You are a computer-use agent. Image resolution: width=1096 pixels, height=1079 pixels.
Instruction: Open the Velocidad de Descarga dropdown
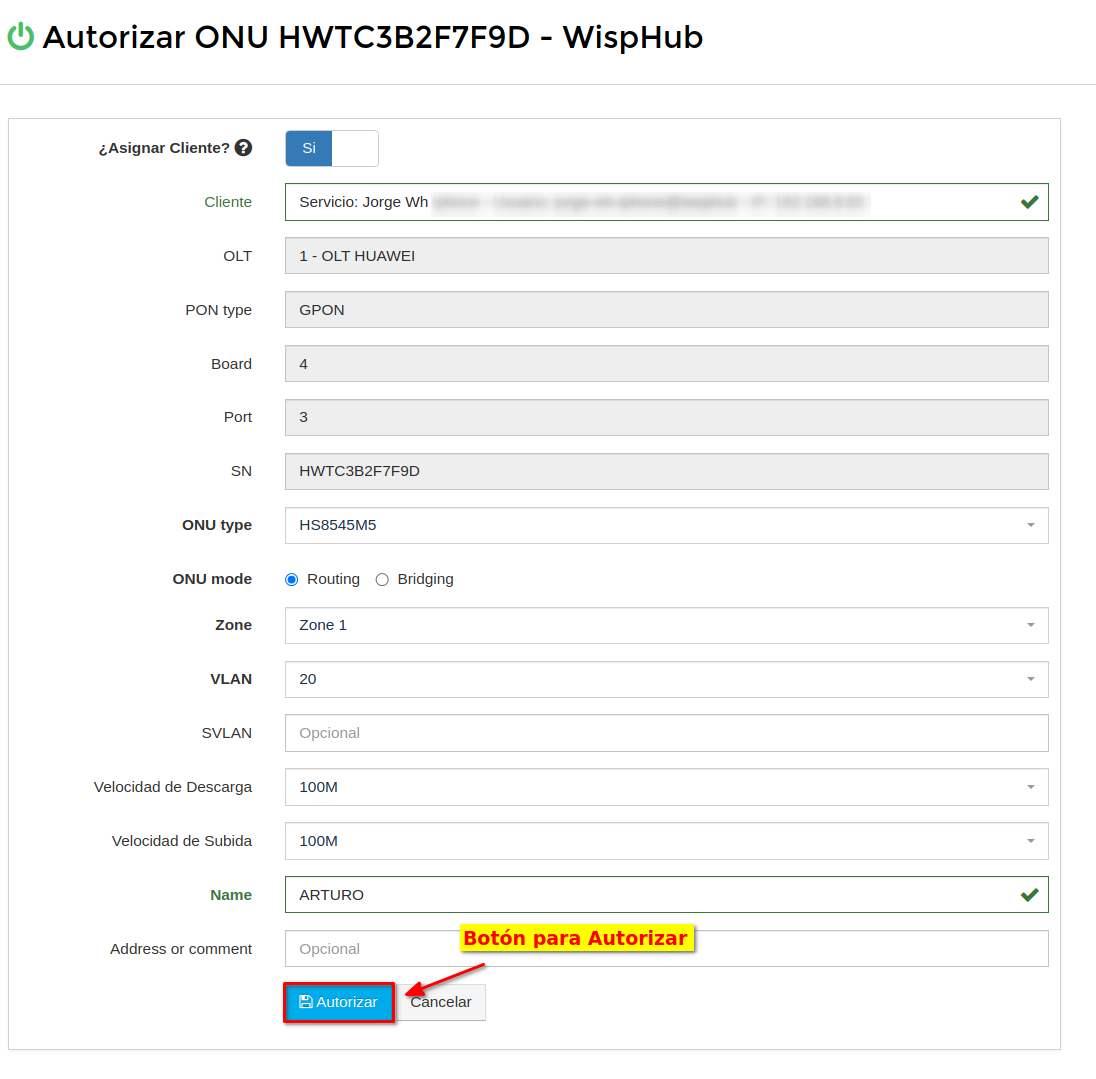tap(666, 787)
